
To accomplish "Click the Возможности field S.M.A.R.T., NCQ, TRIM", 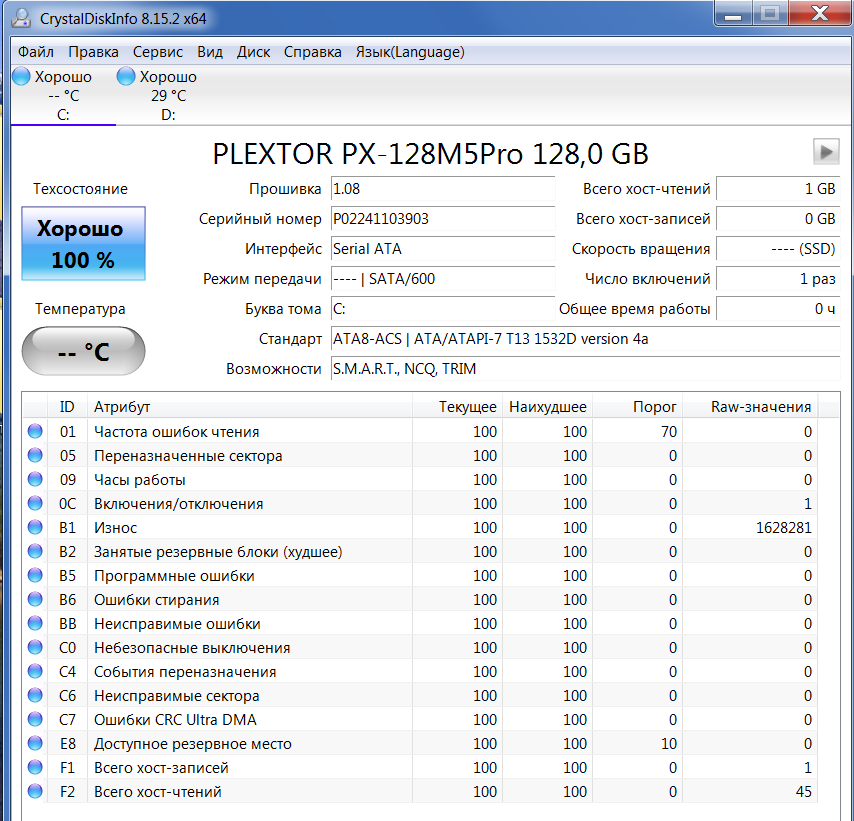I will tap(585, 369).
